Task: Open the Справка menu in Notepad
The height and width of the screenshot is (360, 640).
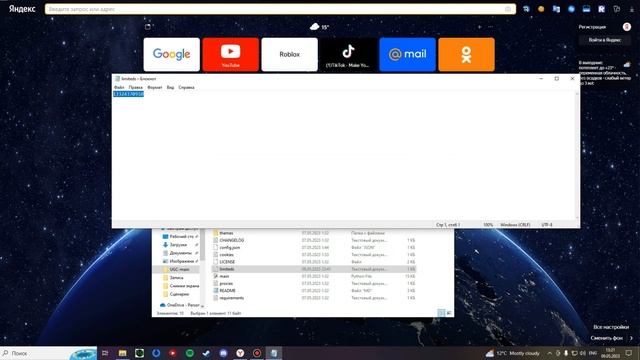Action: (x=186, y=87)
